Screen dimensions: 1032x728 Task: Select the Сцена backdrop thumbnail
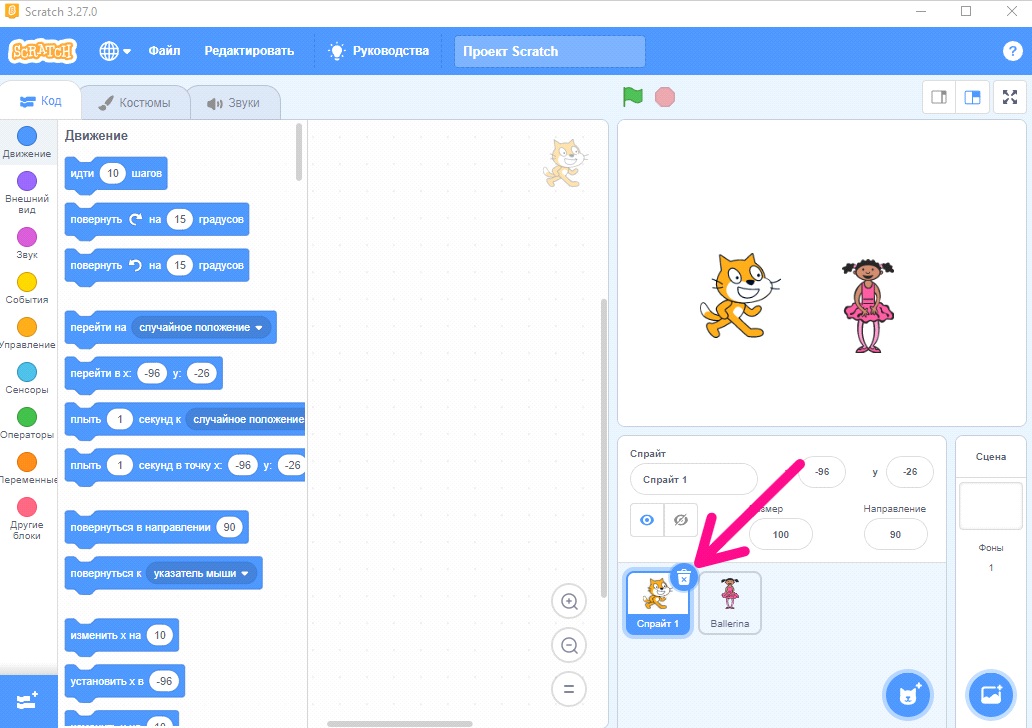[x=991, y=506]
